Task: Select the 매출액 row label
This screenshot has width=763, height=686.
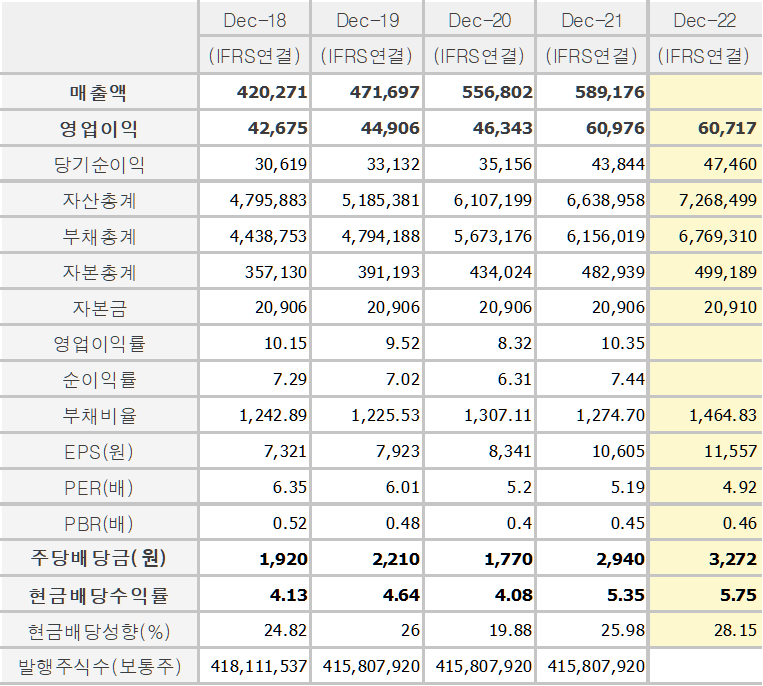Action: [98, 92]
